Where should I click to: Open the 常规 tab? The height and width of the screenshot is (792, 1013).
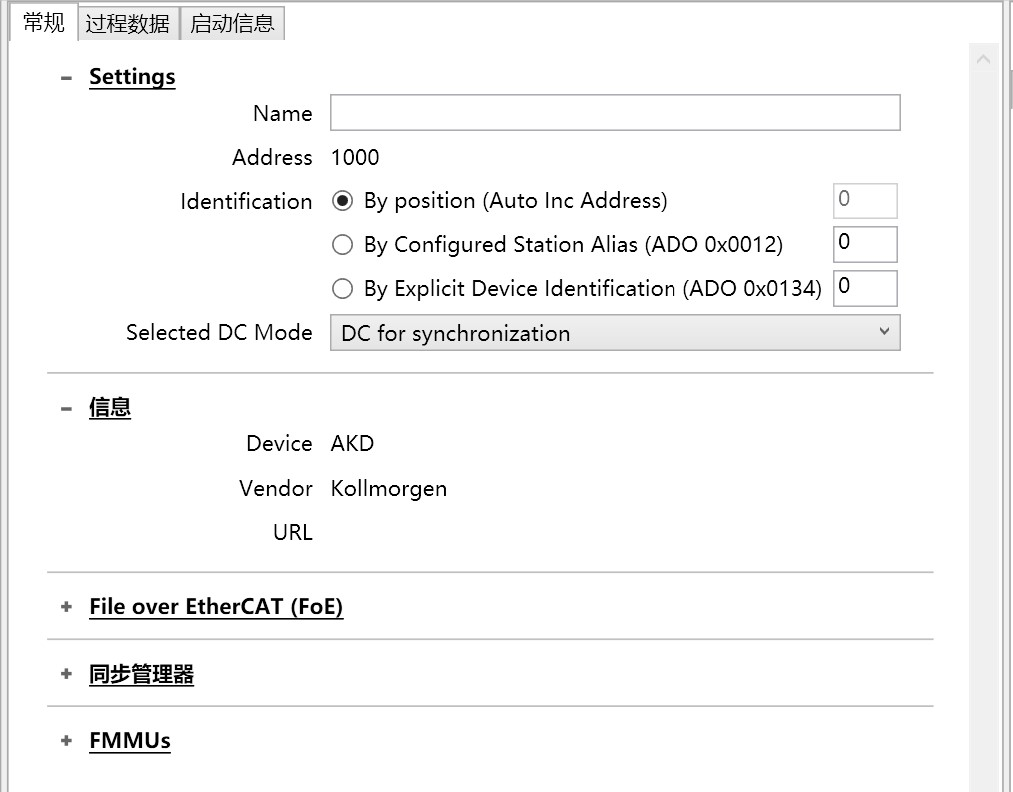[x=44, y=23]
